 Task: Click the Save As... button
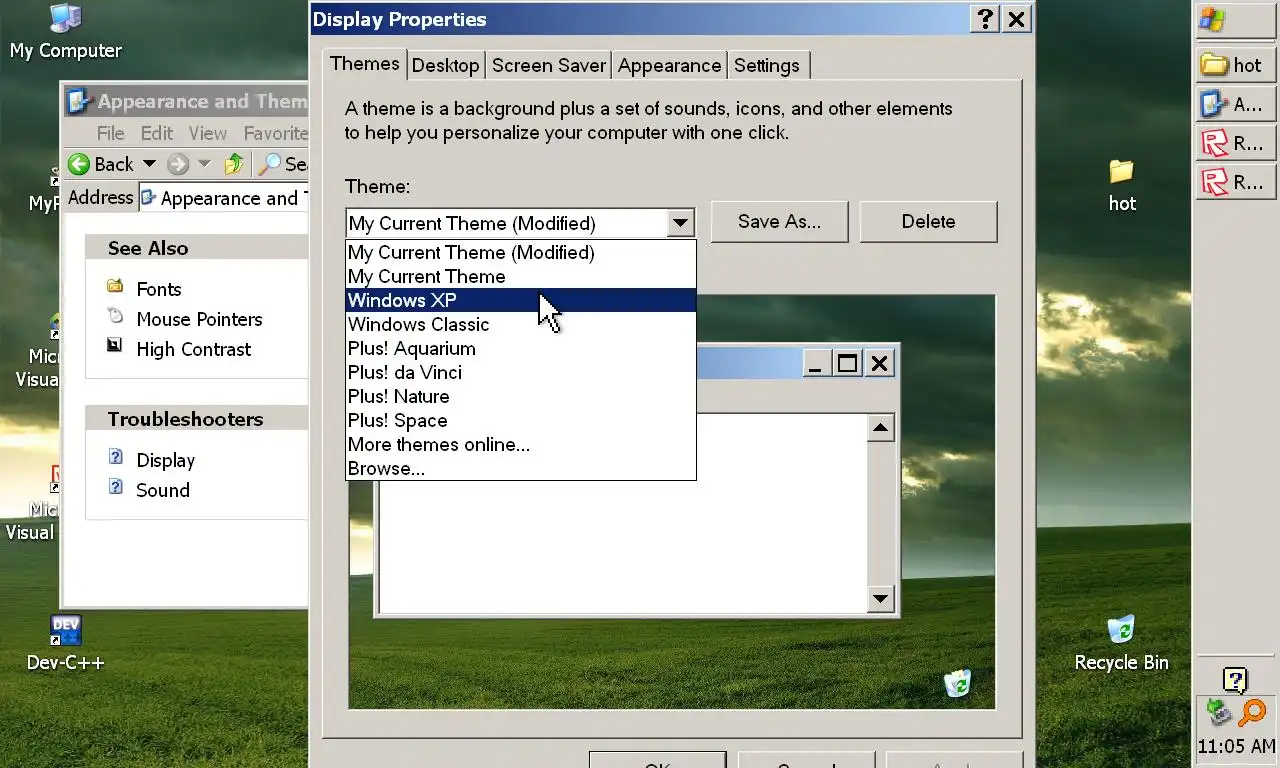[x=779, y=222]
